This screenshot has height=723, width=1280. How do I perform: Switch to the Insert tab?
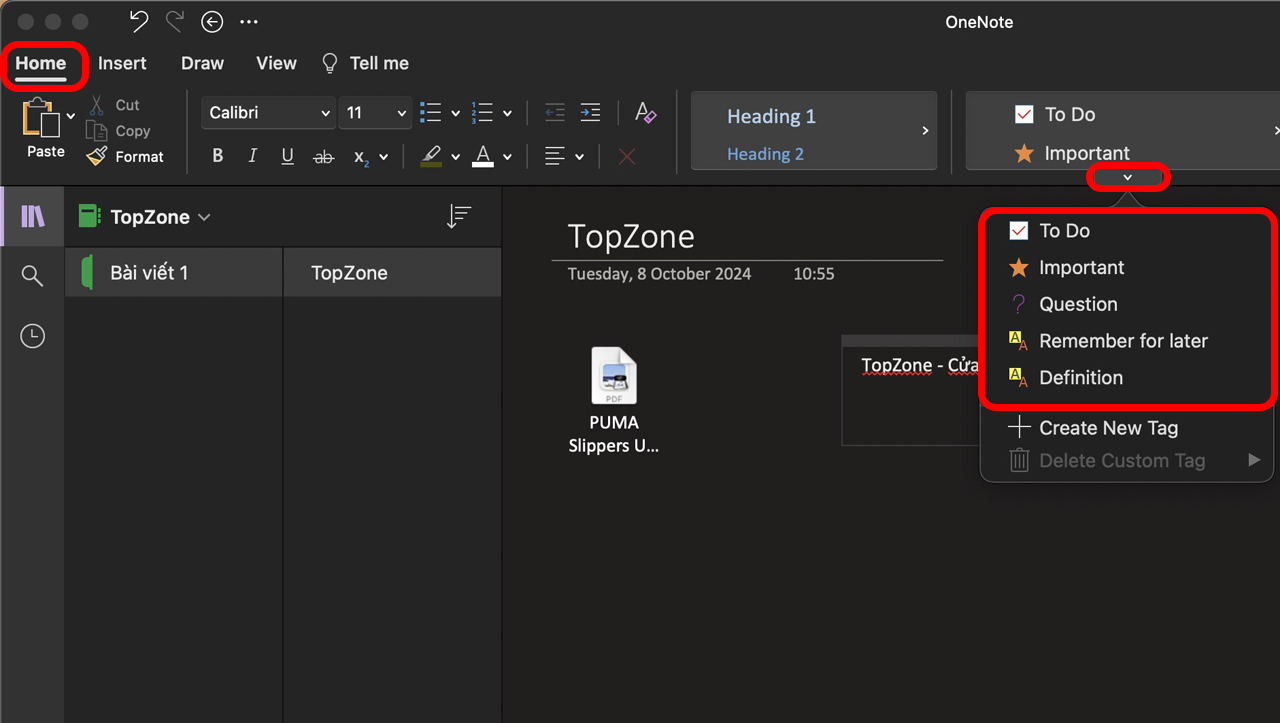point(122,63)
